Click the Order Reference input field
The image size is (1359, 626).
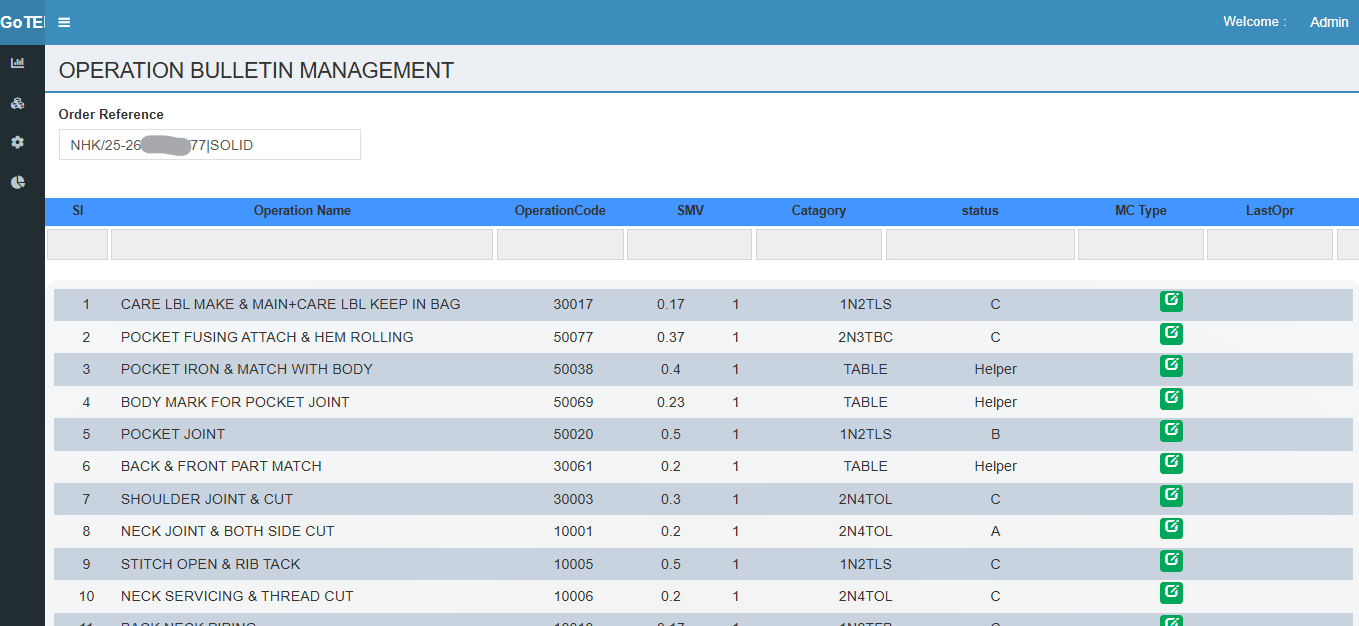pos(209,145)
